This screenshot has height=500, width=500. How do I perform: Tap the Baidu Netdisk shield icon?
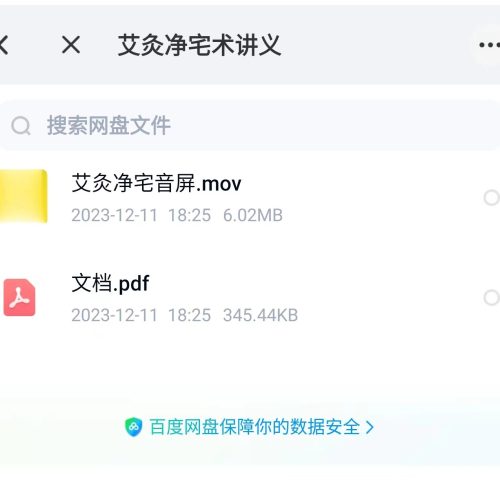point(133,427)
